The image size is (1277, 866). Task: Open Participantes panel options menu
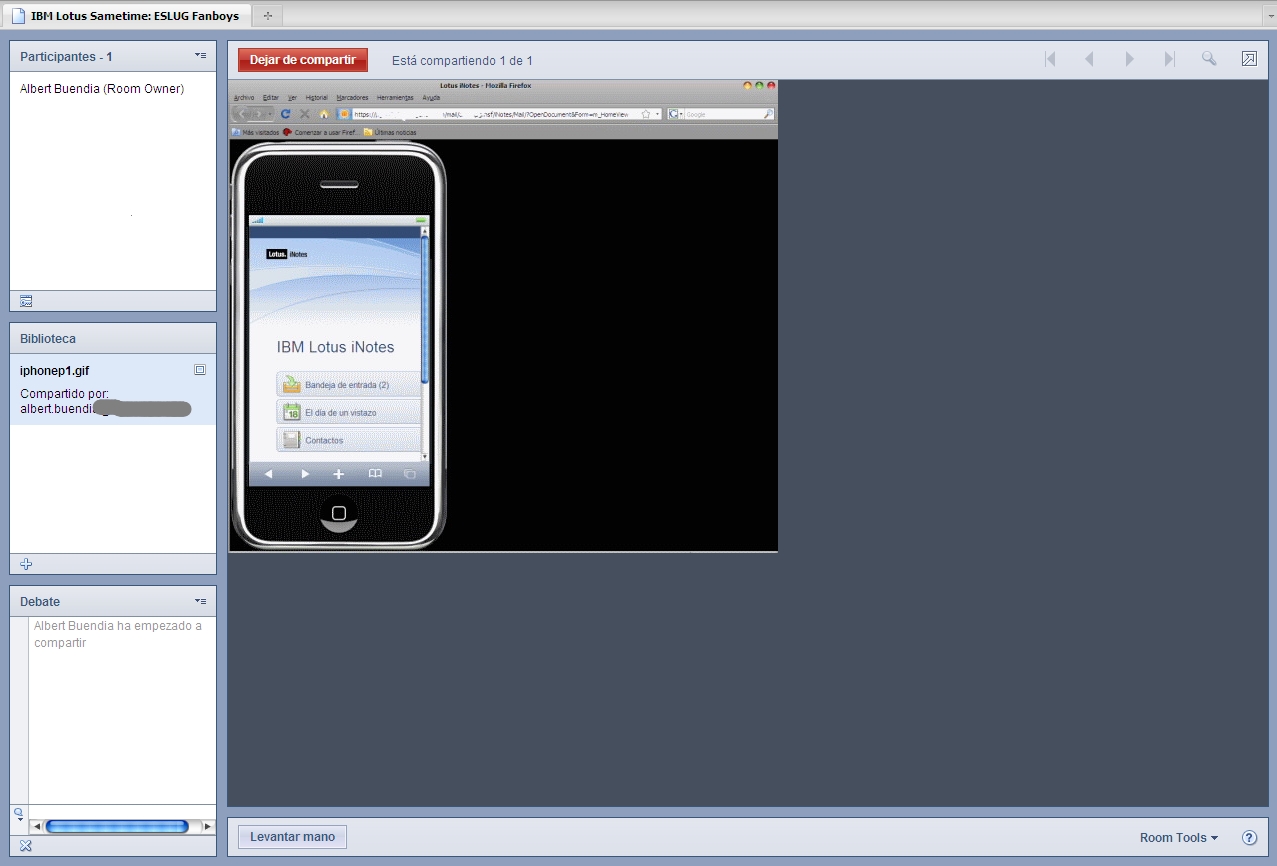200,56
